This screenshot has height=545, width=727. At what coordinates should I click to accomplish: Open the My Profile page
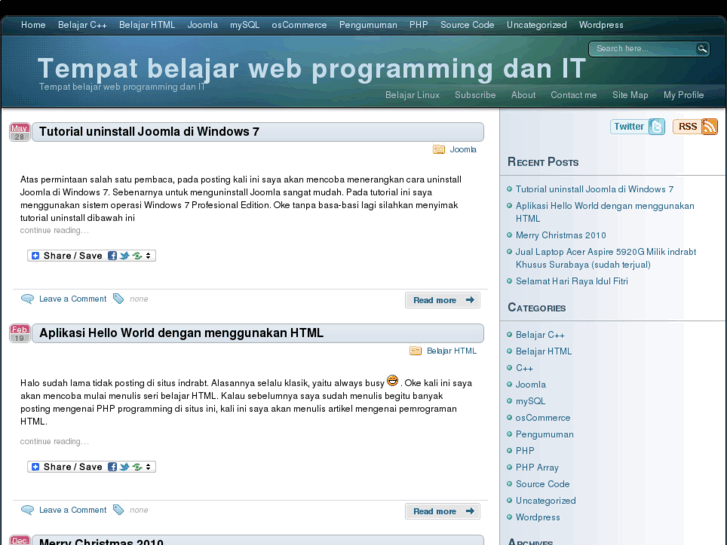(x=683, y=95)
